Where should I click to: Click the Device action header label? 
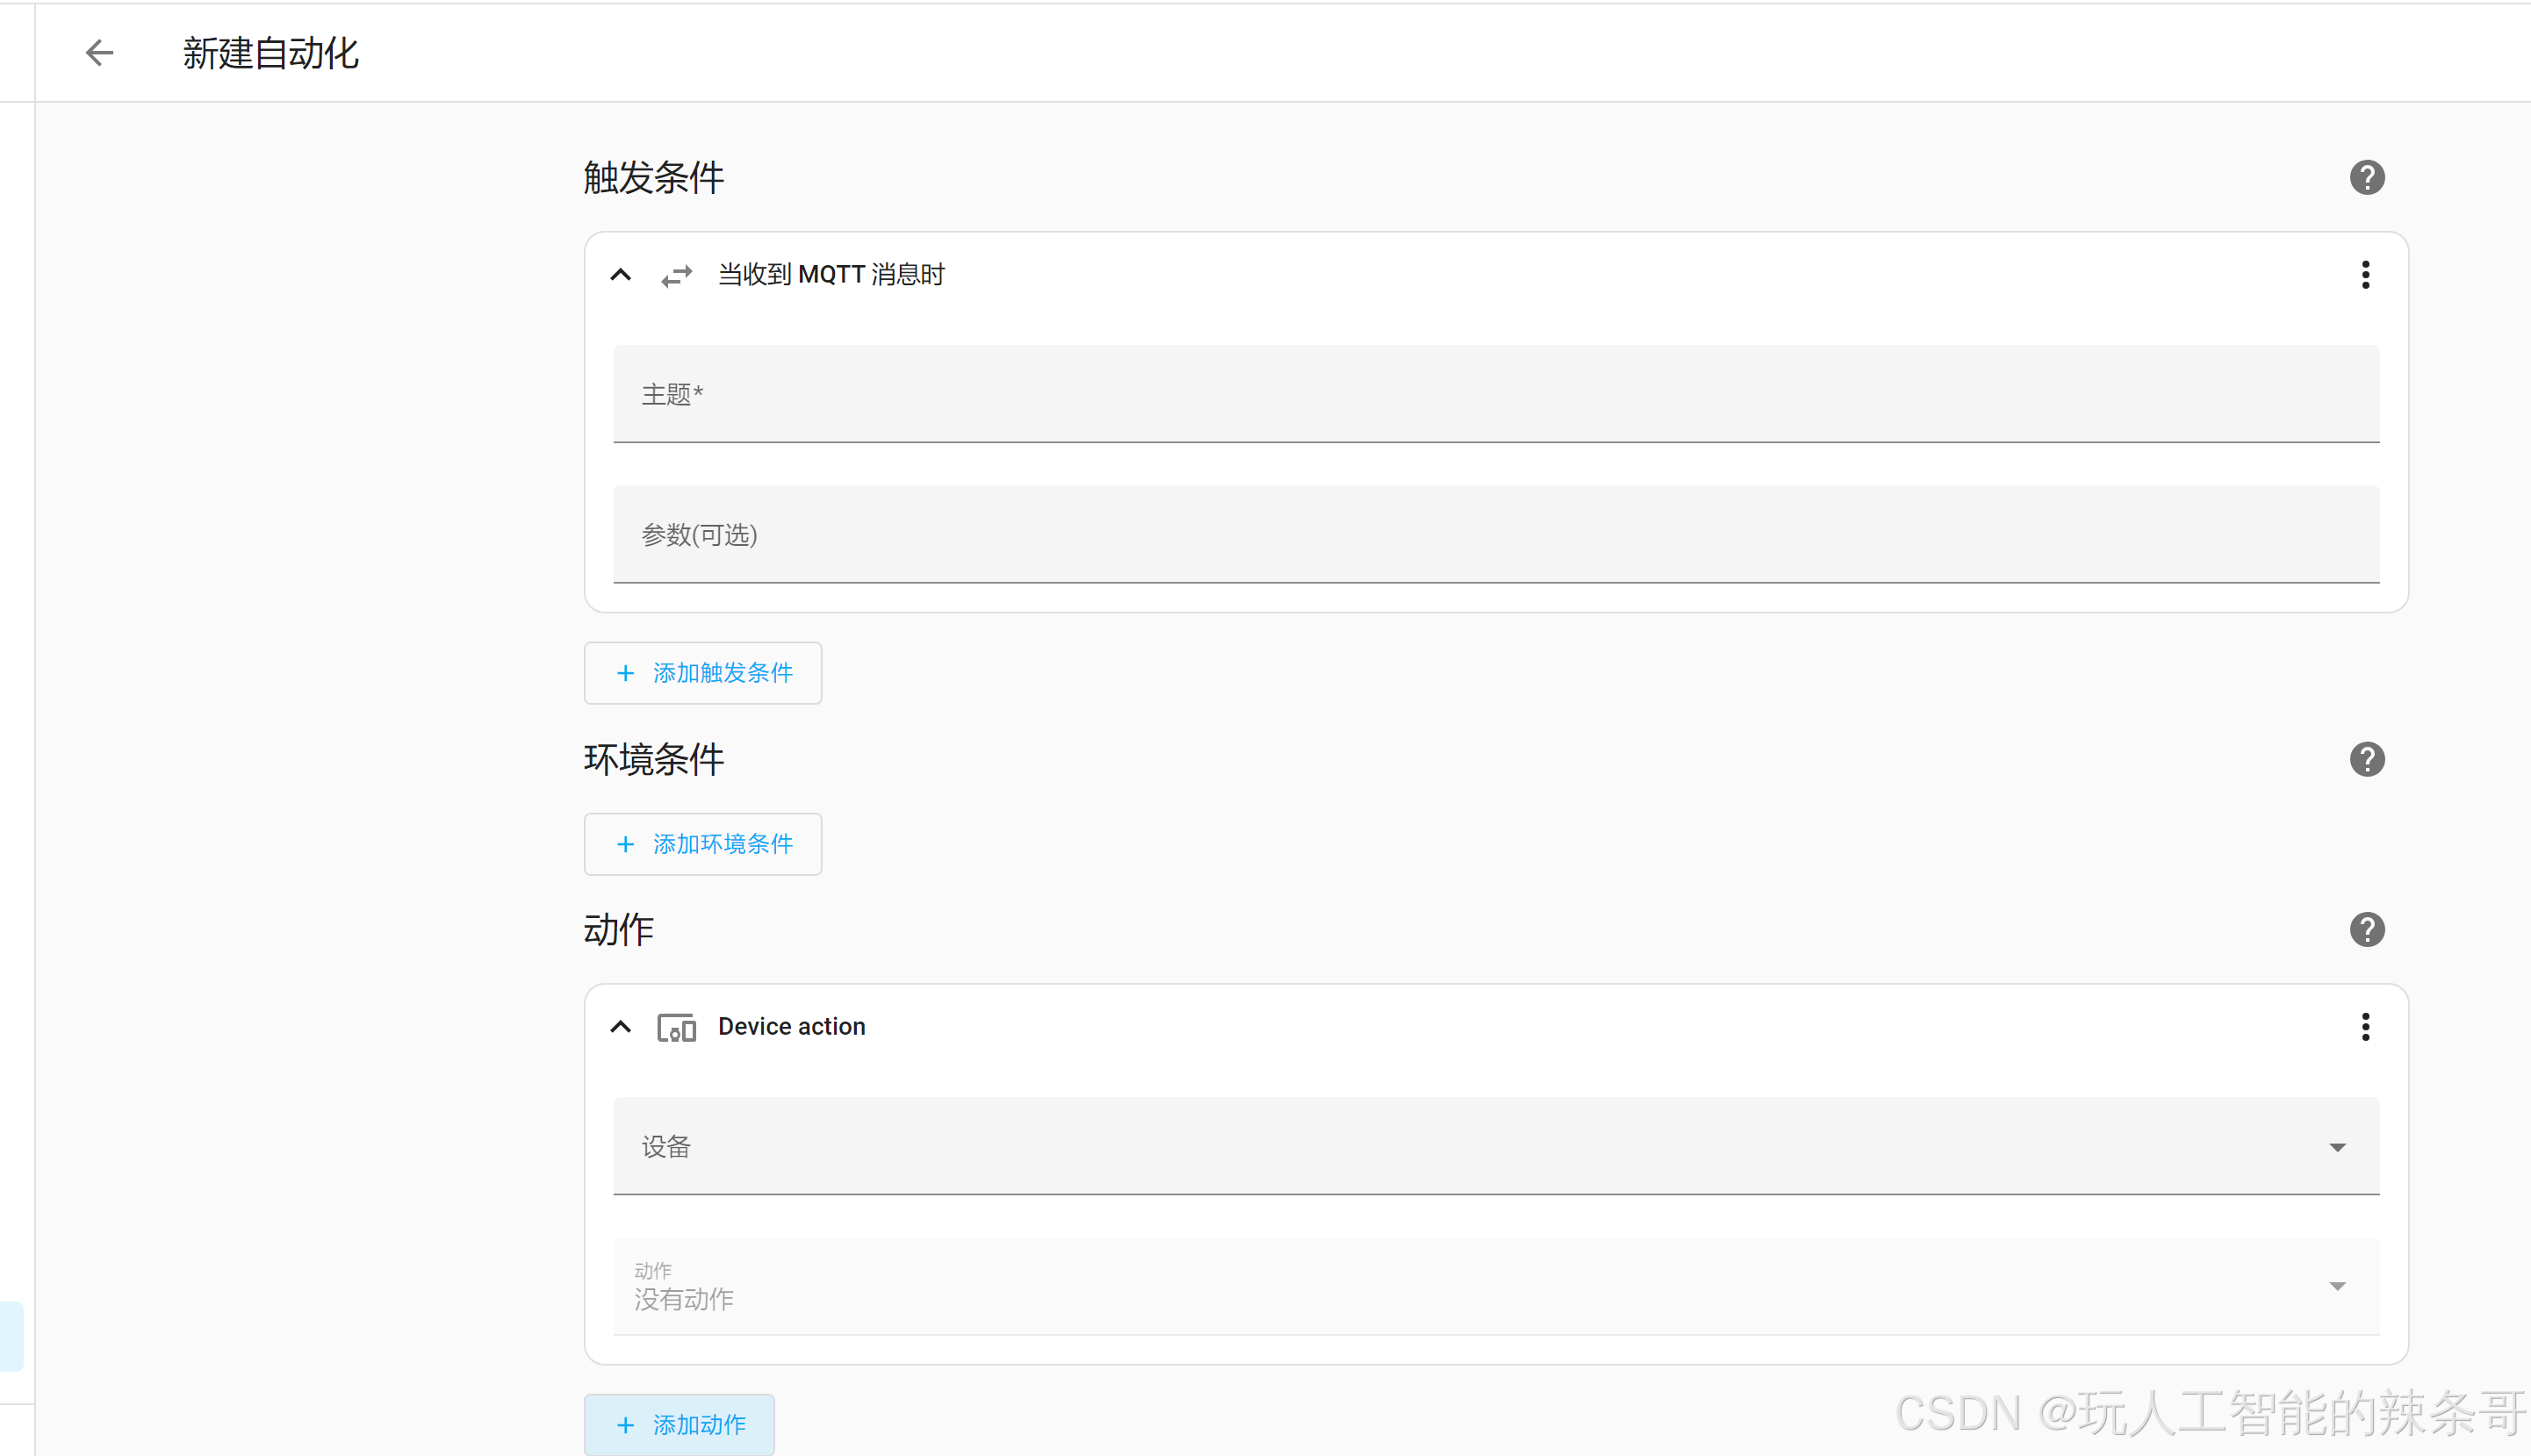coord(791,1027)
